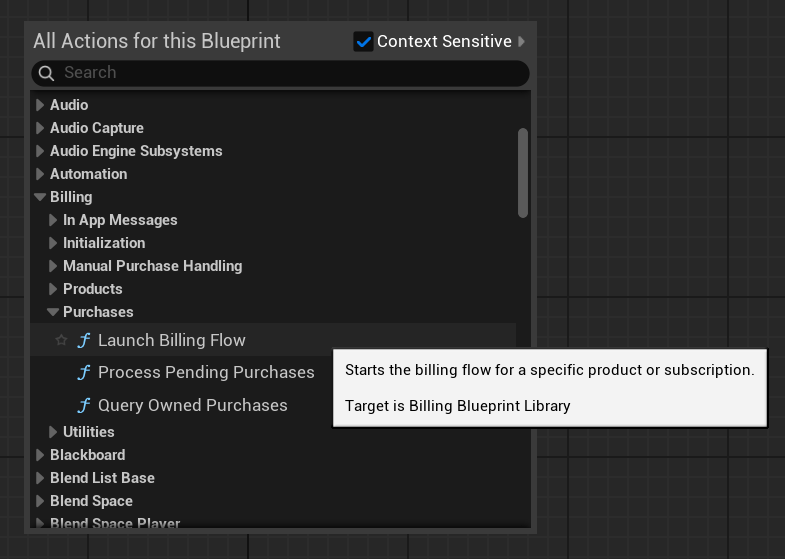The image size is (785, 559).
Task: Click the vertical scrollbar thumb in the actions list
Action: coord(523,172)
